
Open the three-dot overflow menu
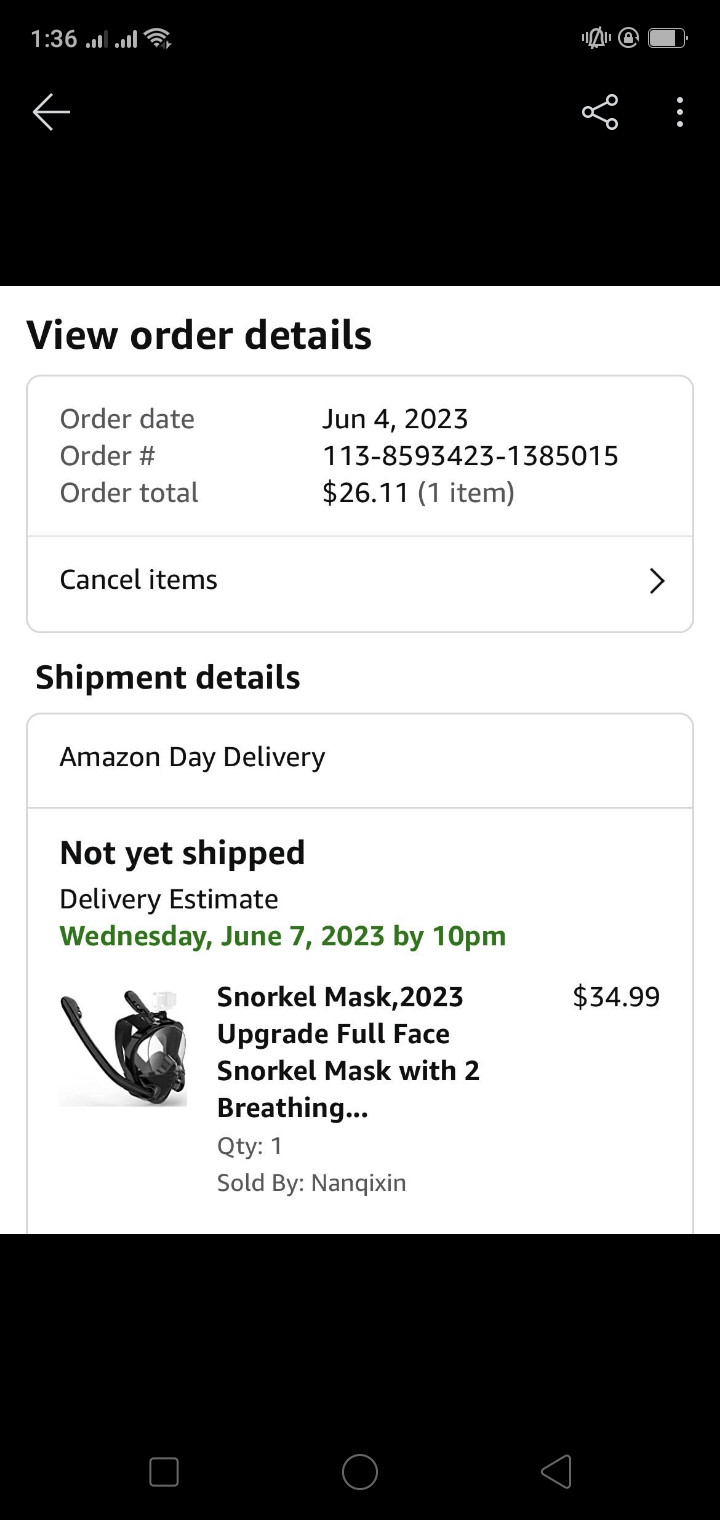coord(680,112)
